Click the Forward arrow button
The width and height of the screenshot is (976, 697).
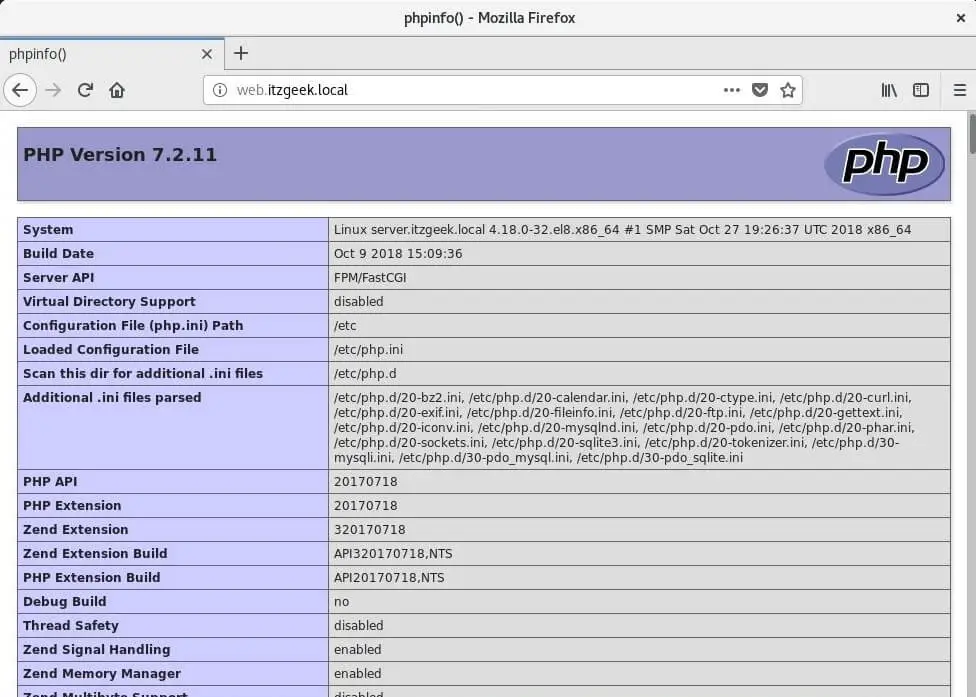click(x=54, y=90)
